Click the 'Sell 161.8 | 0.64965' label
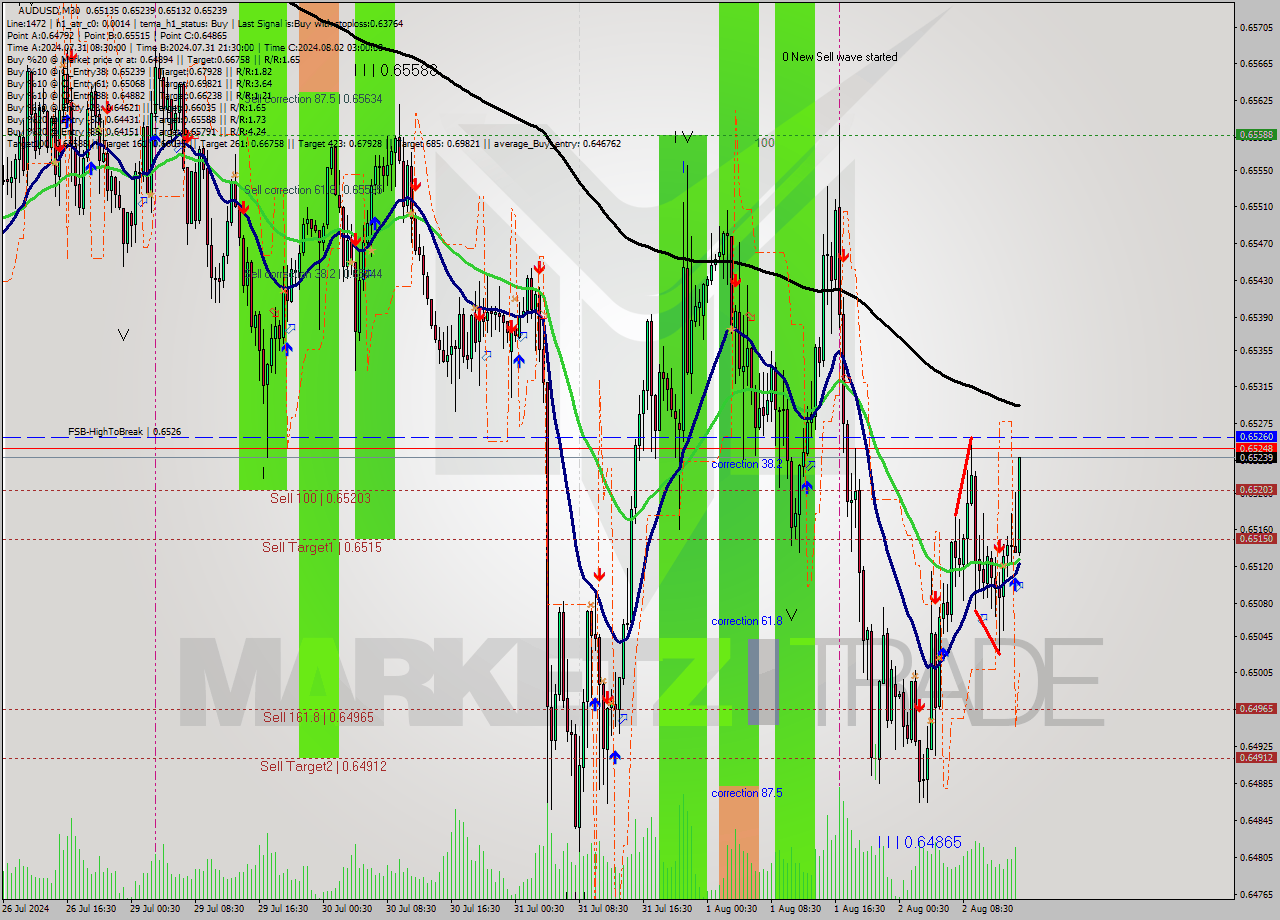 [318, 717]
